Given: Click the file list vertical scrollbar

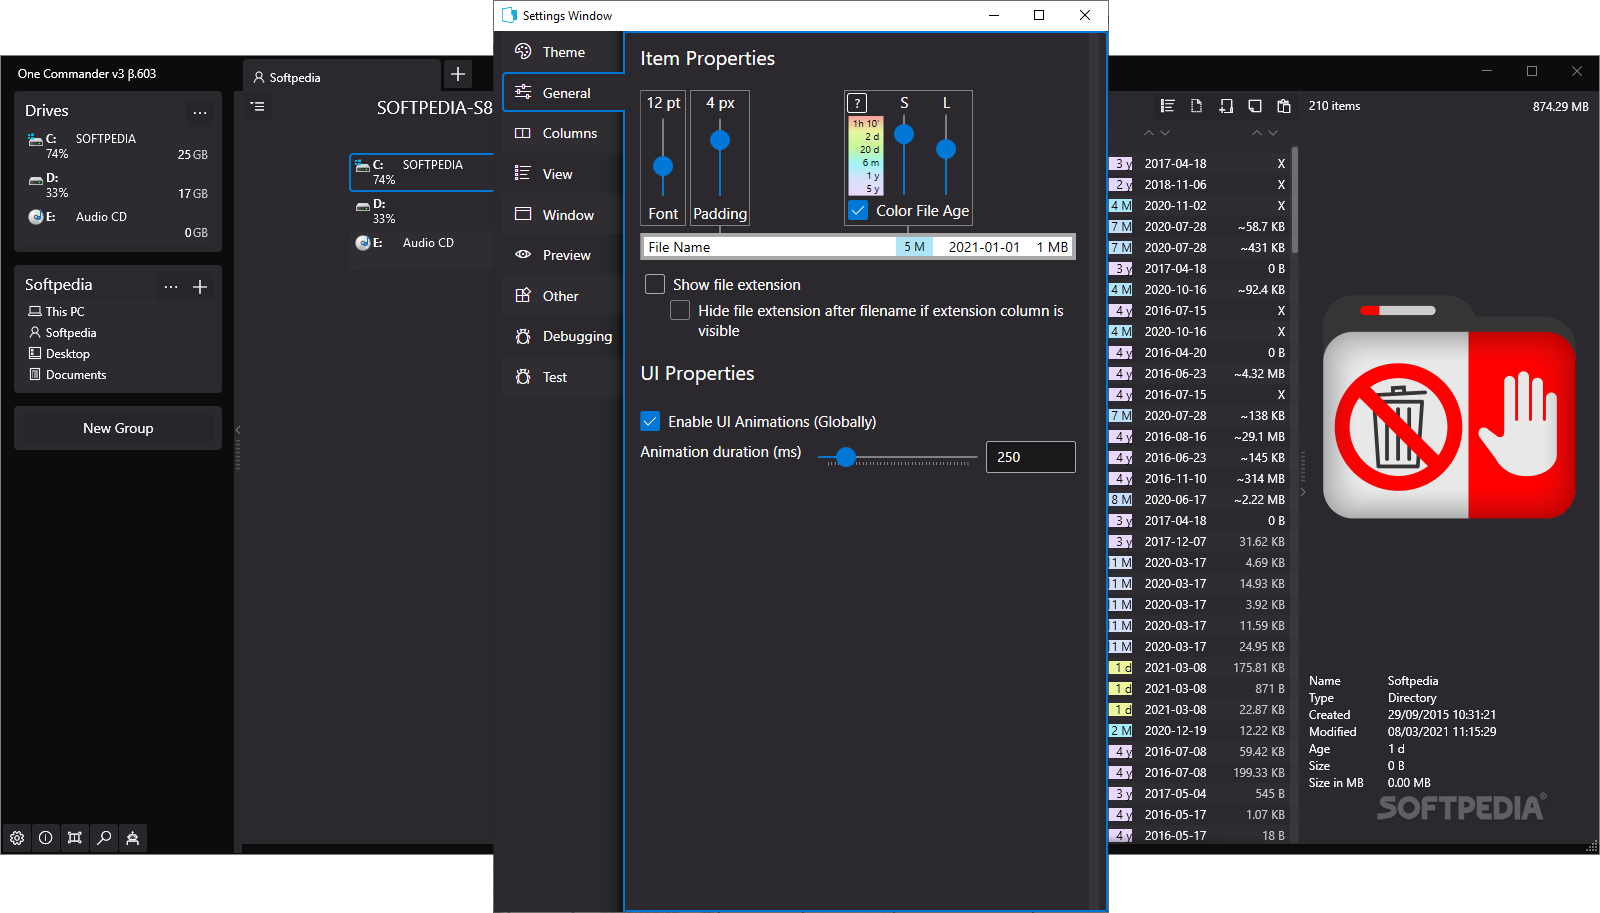Looking at the screenshot, I should click(1295, 200).
